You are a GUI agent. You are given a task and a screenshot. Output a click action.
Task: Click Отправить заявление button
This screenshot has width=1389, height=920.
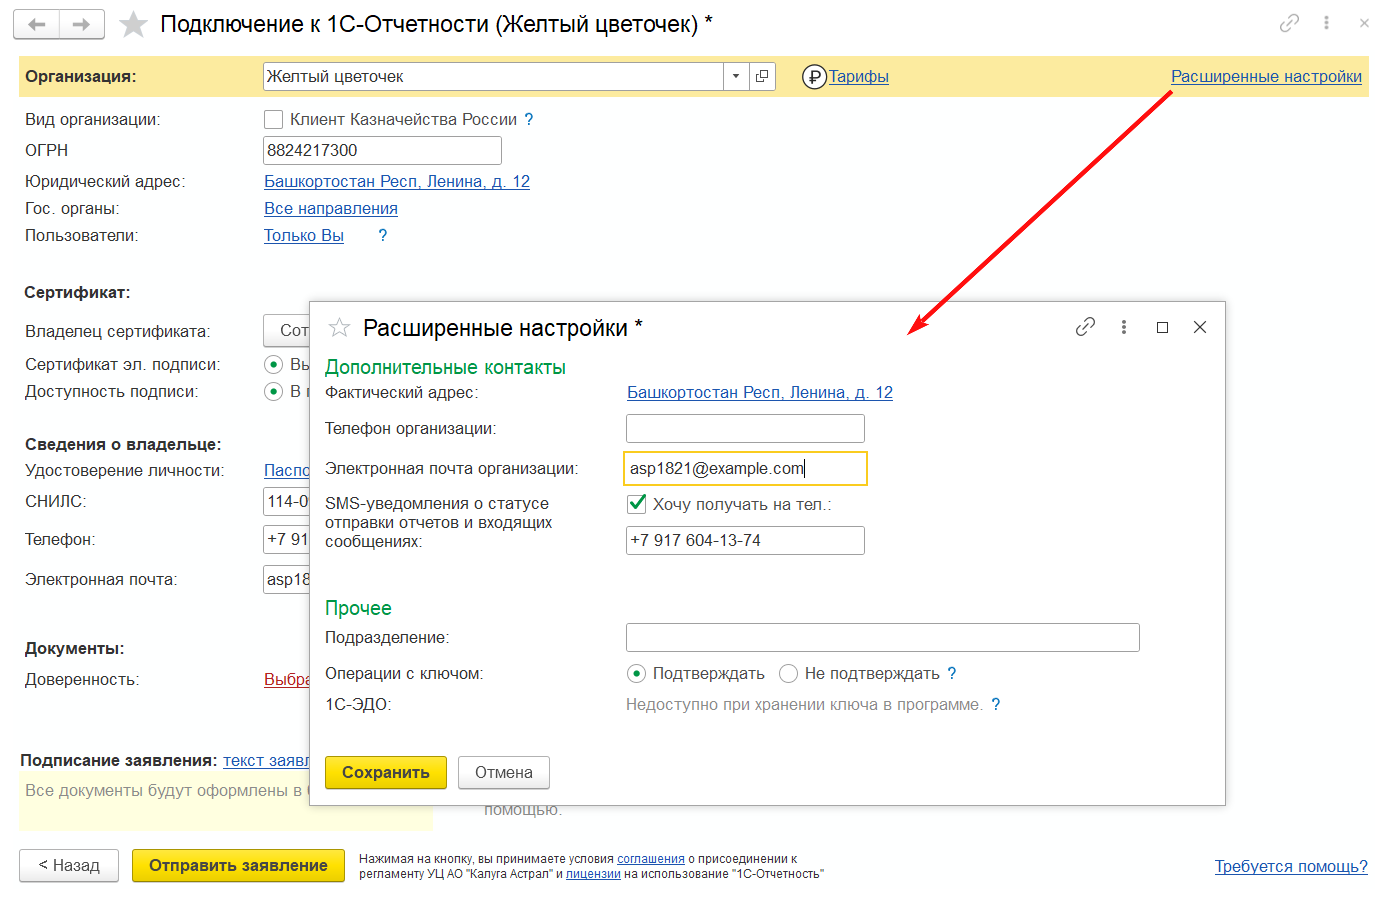click(238, 866)
